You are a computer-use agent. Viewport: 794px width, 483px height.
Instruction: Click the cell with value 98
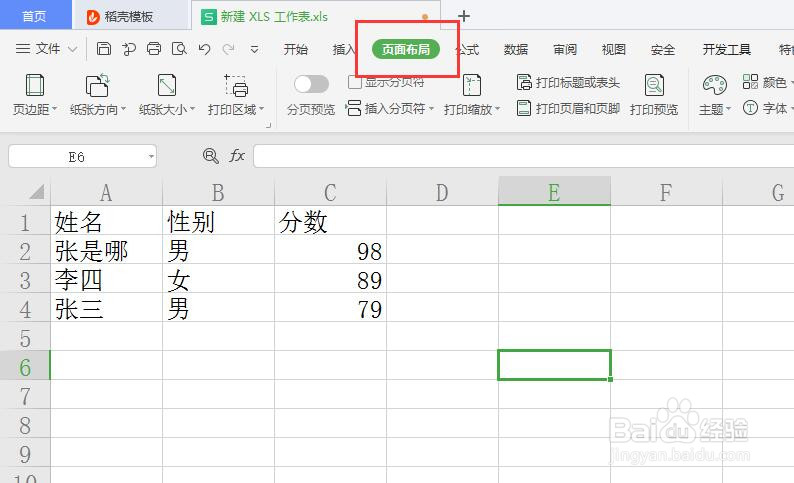click(330, 249)
